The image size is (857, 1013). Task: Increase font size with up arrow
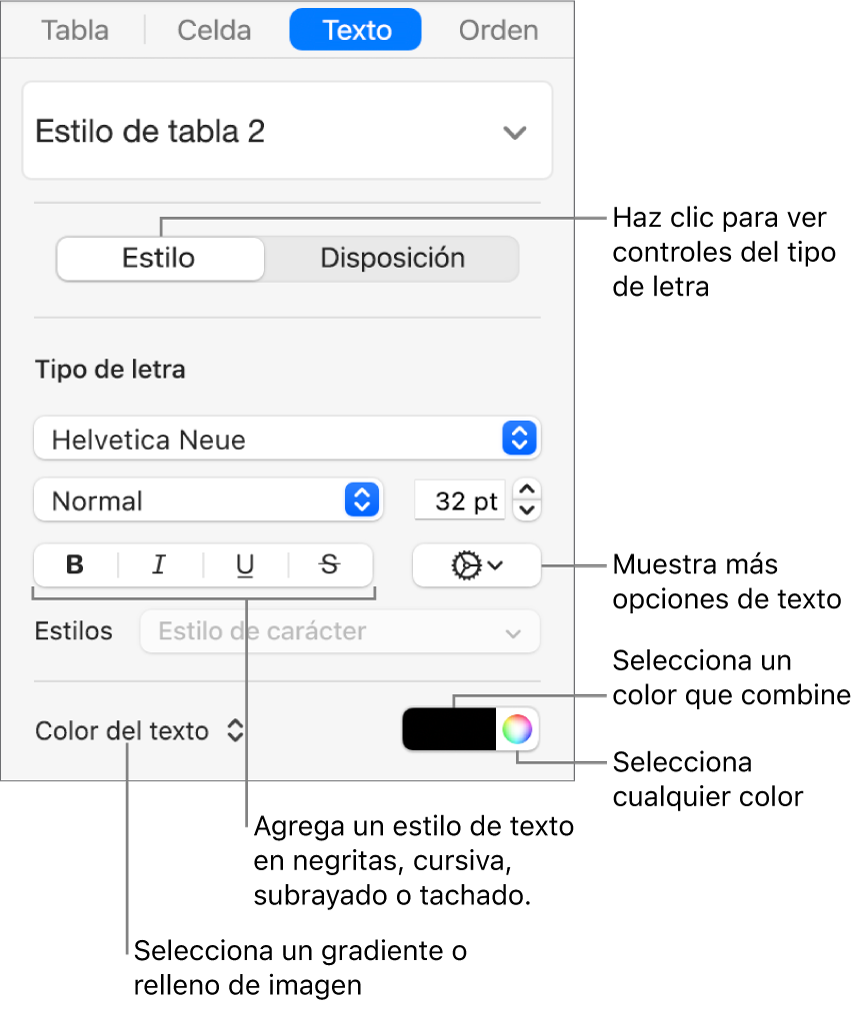click(530, 490)
